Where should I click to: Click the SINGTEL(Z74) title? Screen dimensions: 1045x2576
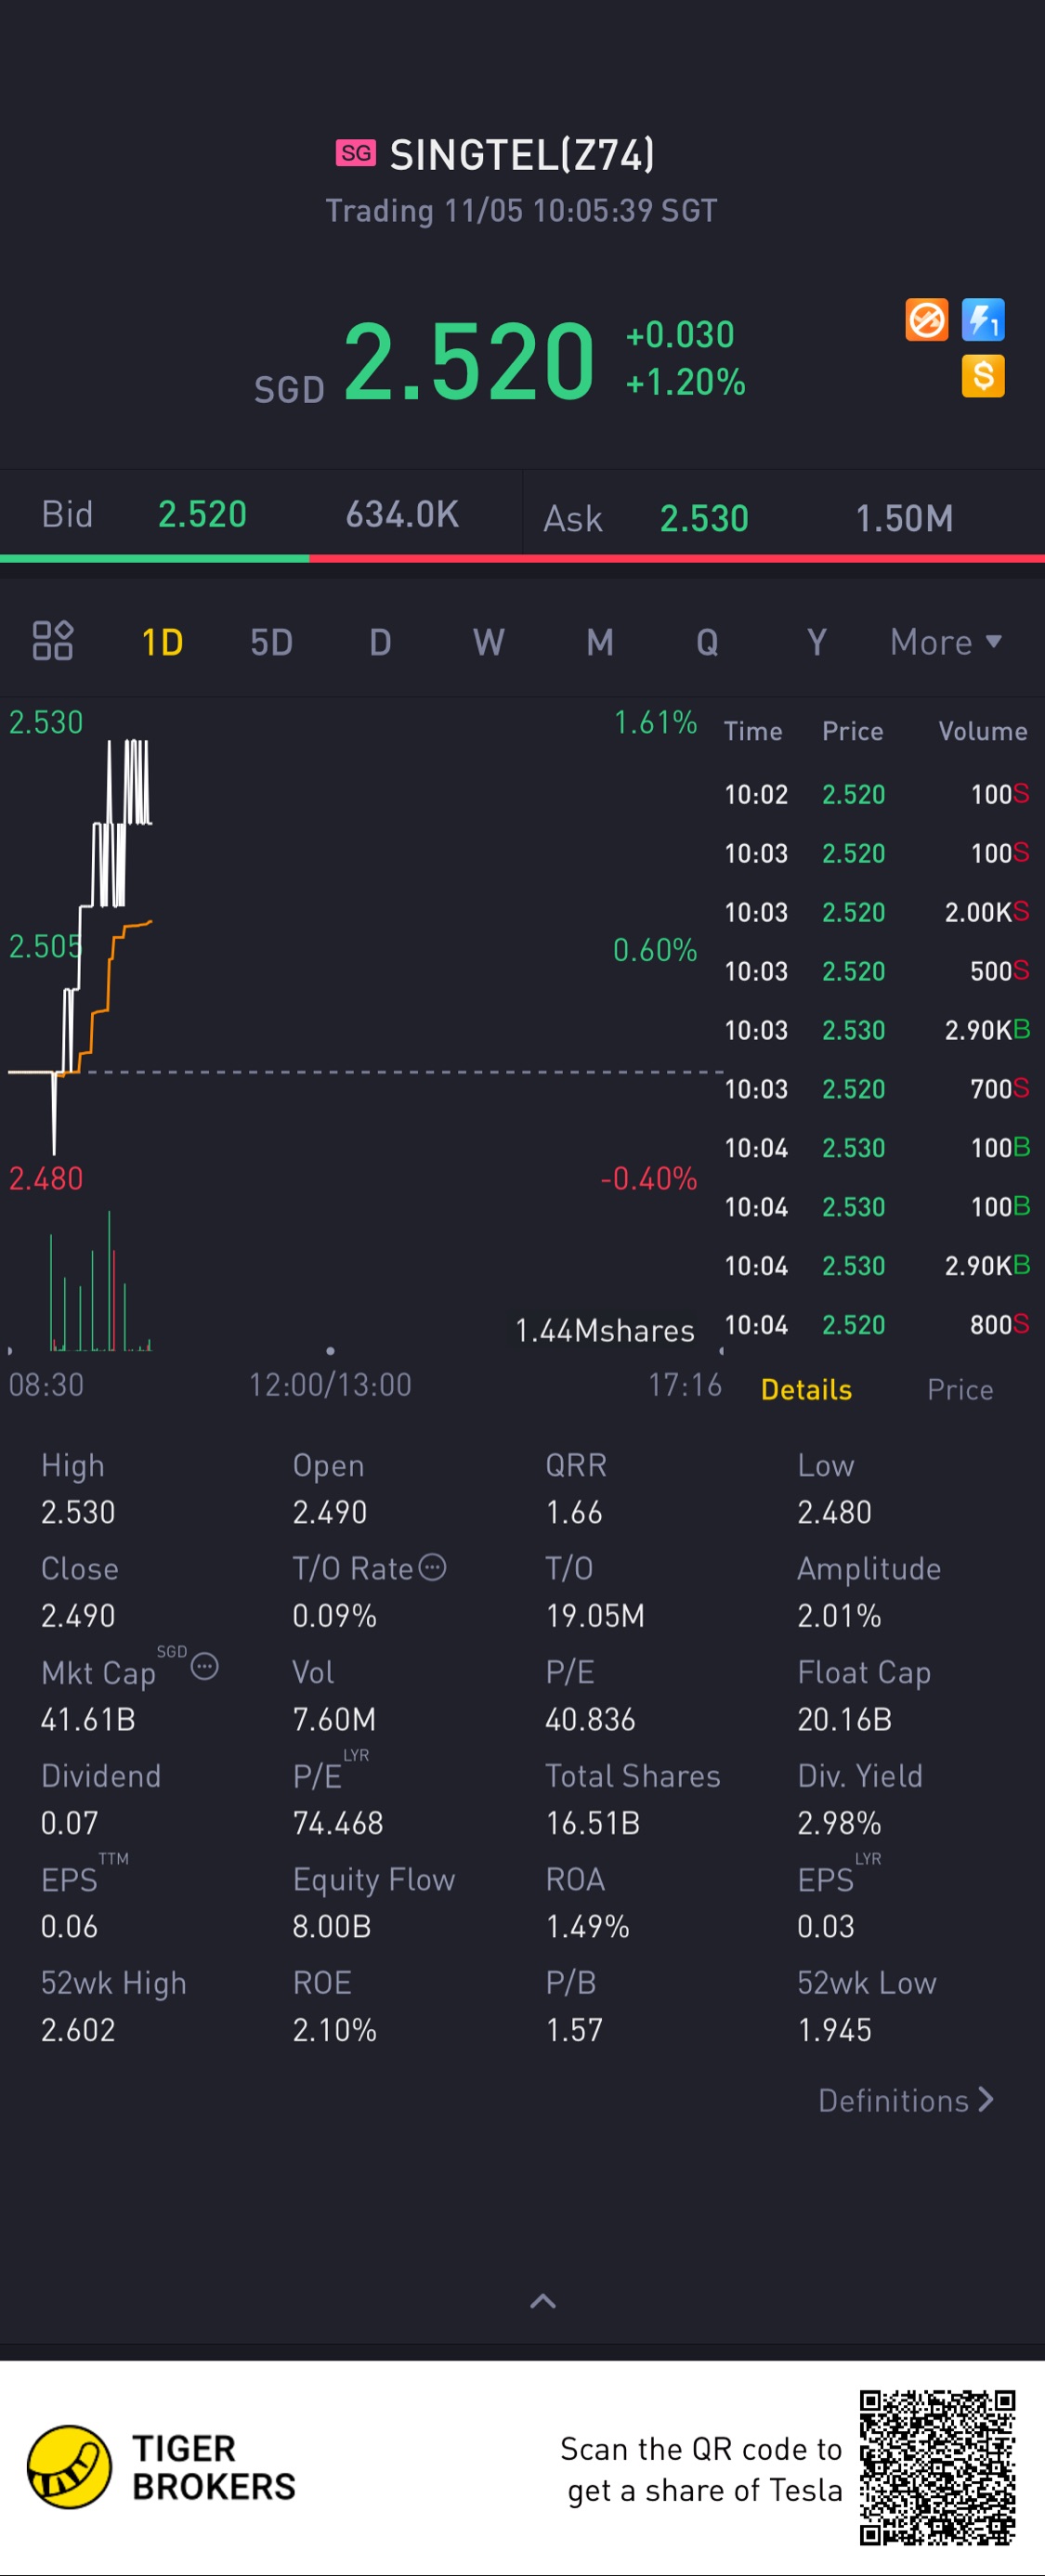(521, 154)
